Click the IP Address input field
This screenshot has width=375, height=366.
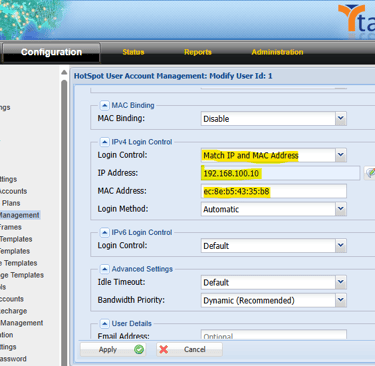(x=280, y=173)
